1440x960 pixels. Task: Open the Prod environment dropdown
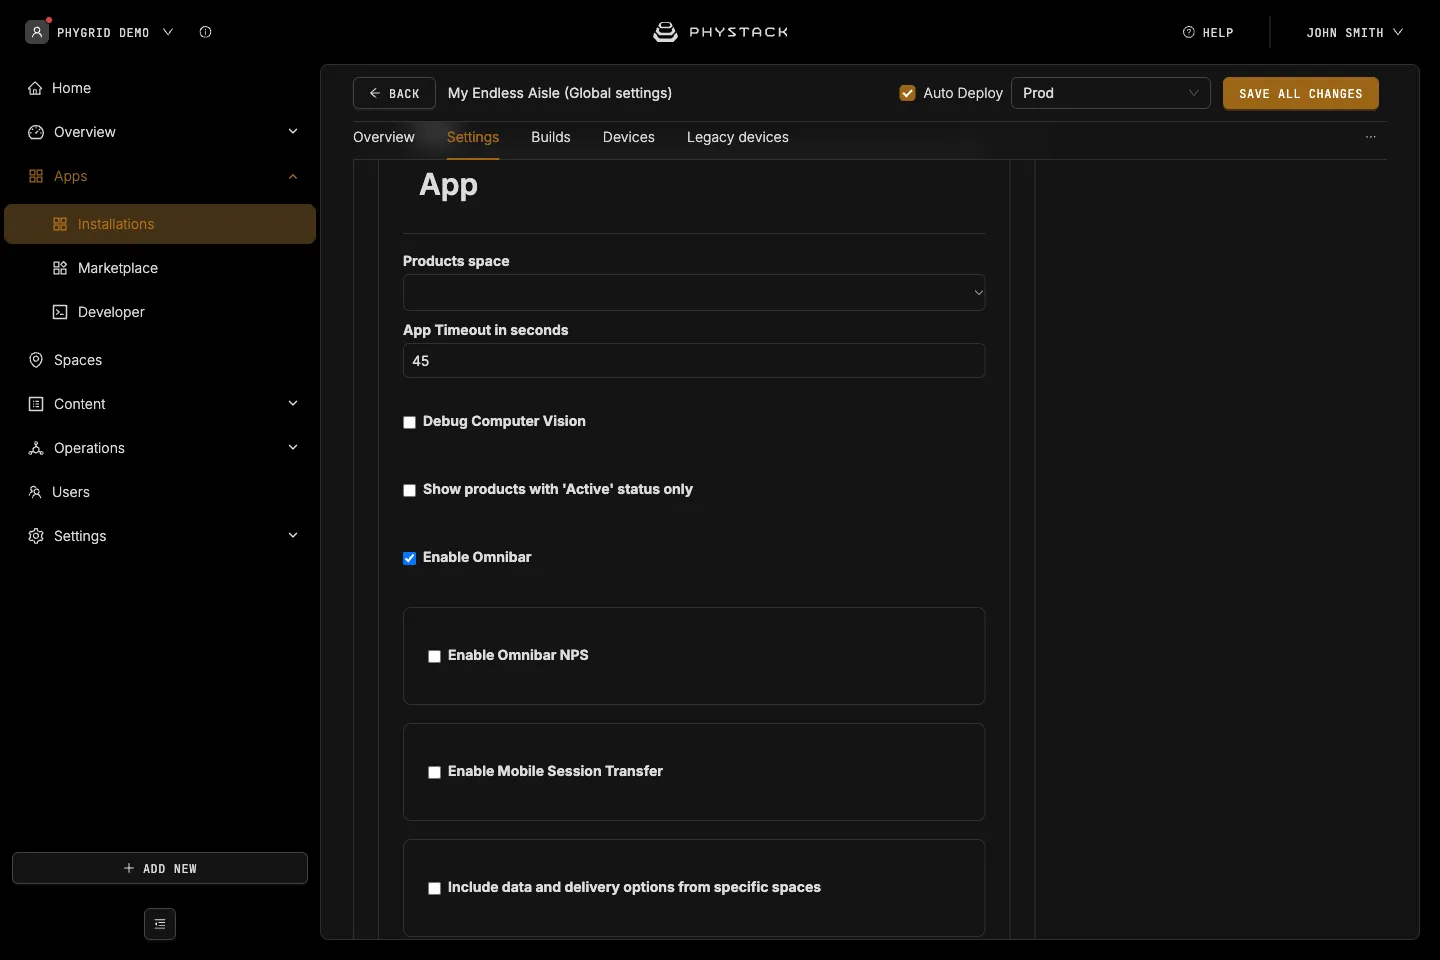(x=1111, y=93)
